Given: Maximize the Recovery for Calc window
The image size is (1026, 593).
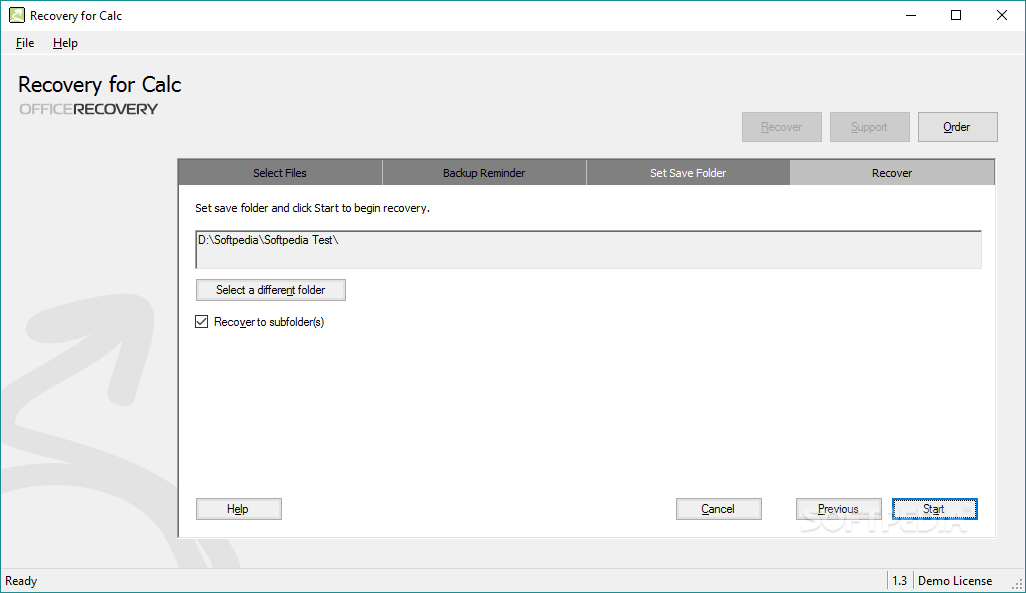Looking at the screenshot, I should [x=956, y=15].
